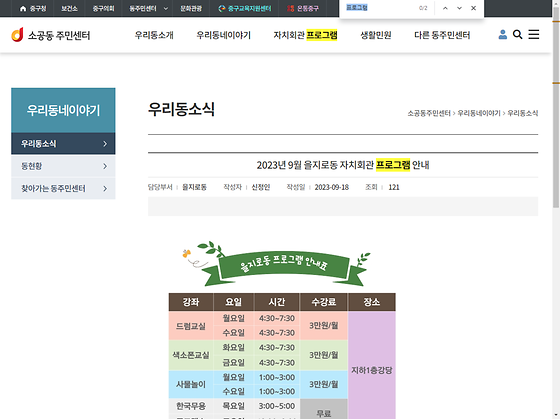
Task: Click the 한국무용 cell in the table
Action: pyautogui.click(x=191, y=406)
